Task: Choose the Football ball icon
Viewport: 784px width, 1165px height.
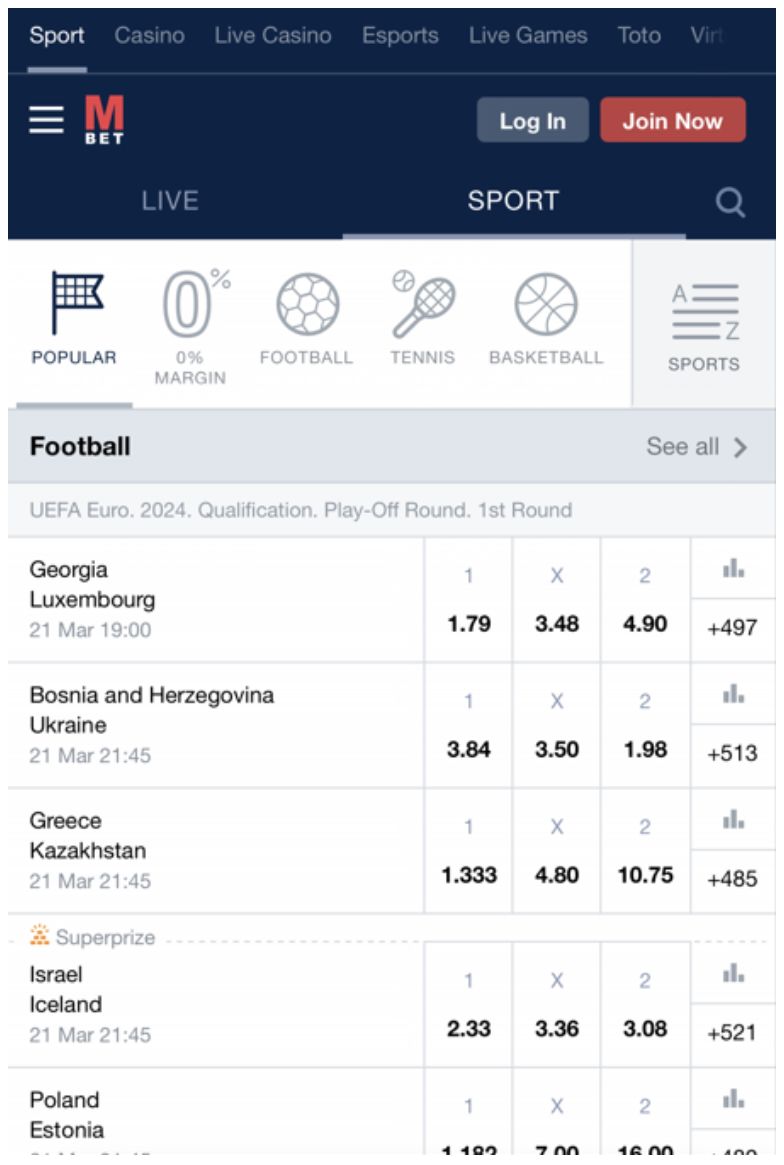Action: pyautogui.click(x=306, y=304)
